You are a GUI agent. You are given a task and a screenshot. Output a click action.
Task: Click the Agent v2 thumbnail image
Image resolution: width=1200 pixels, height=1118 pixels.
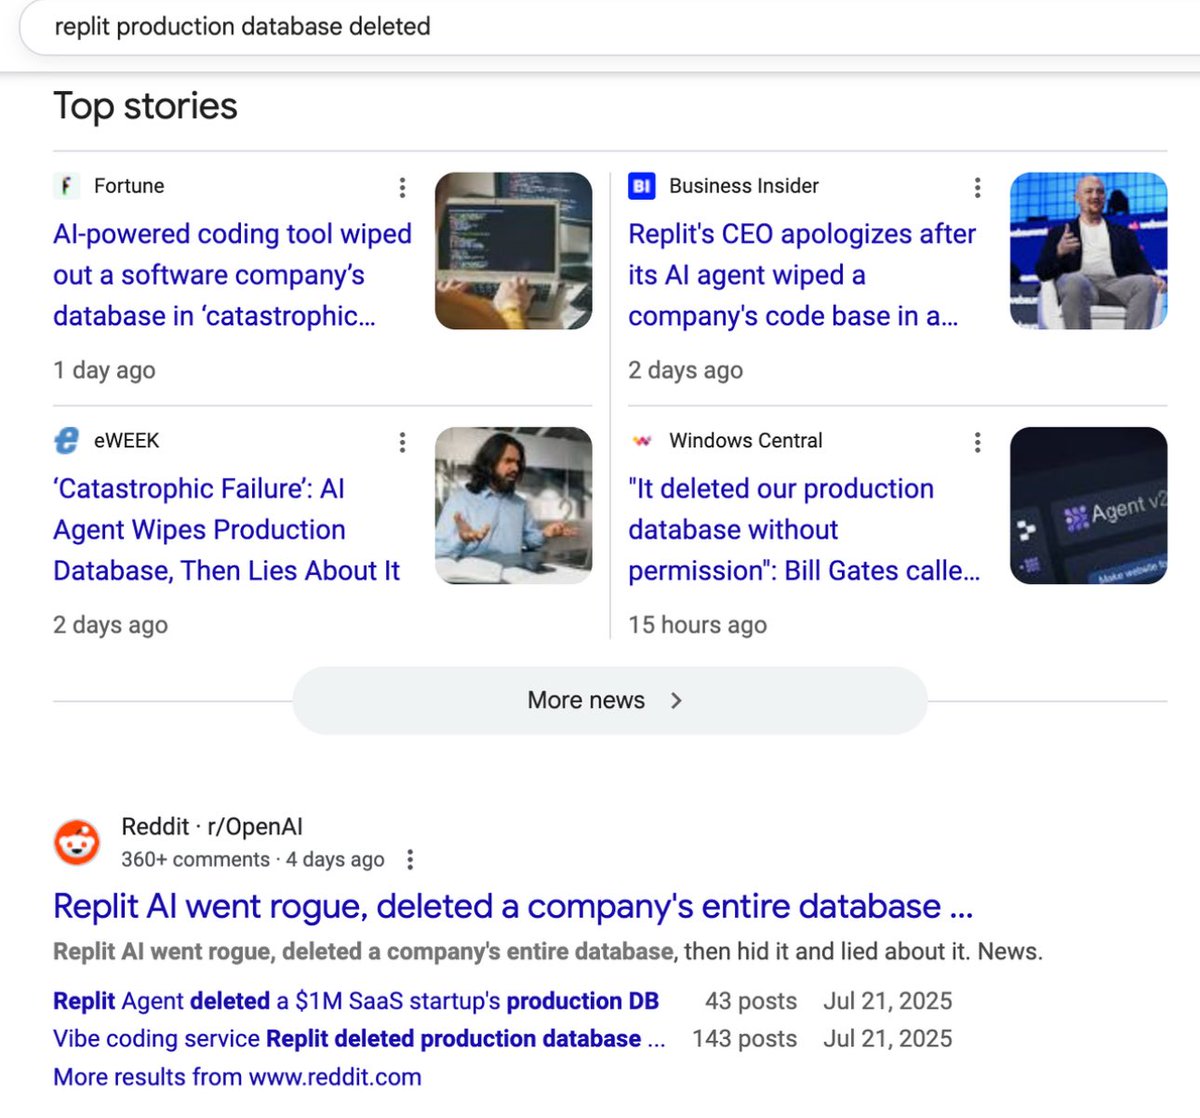click(1088, 506)
